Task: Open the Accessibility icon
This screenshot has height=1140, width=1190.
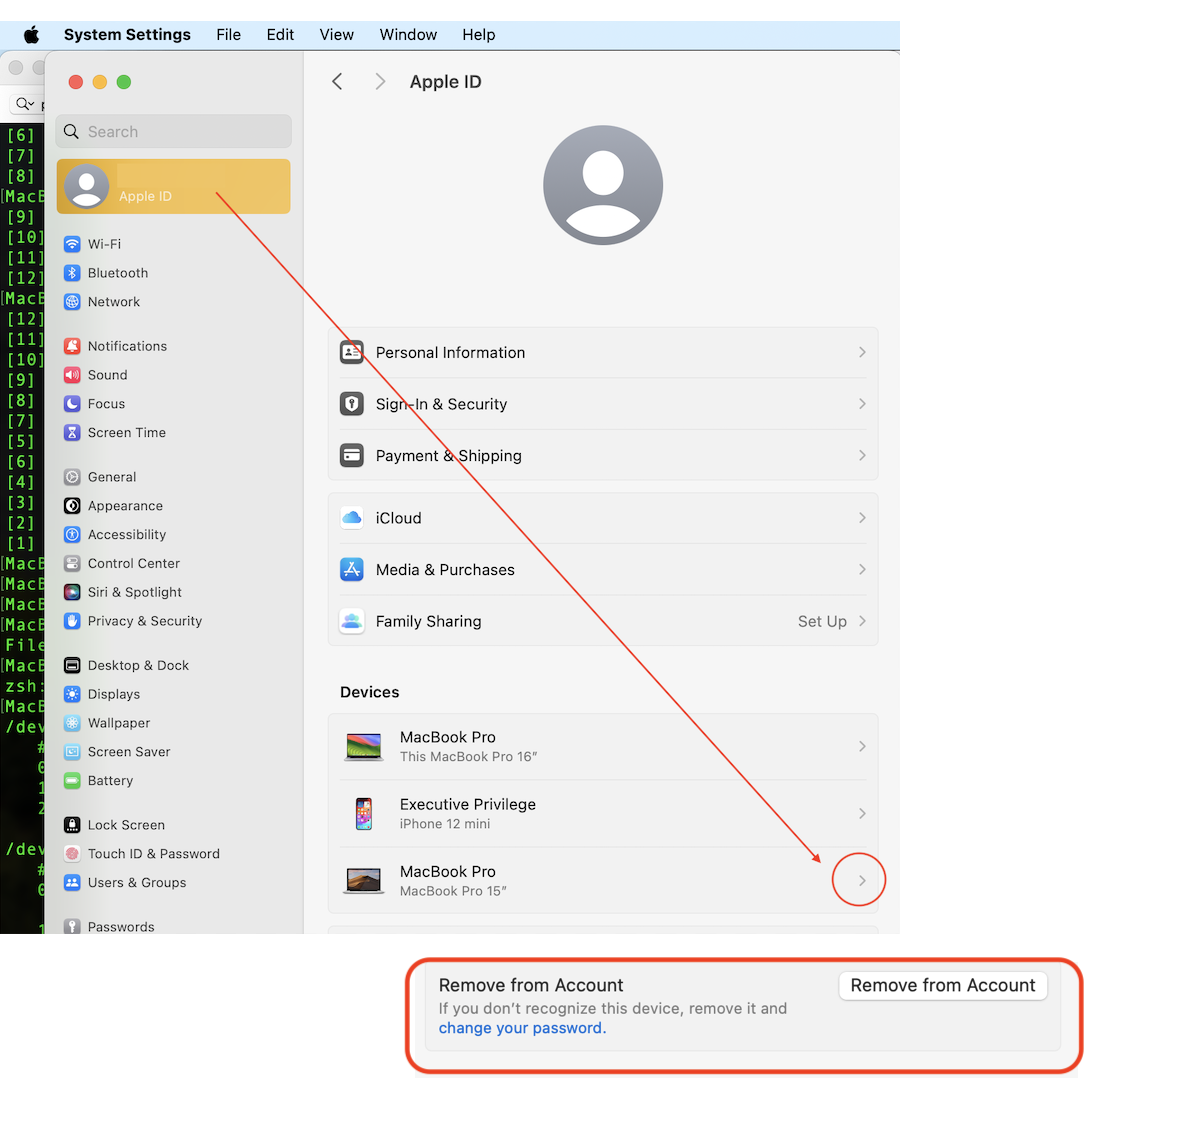Action: 72,534
